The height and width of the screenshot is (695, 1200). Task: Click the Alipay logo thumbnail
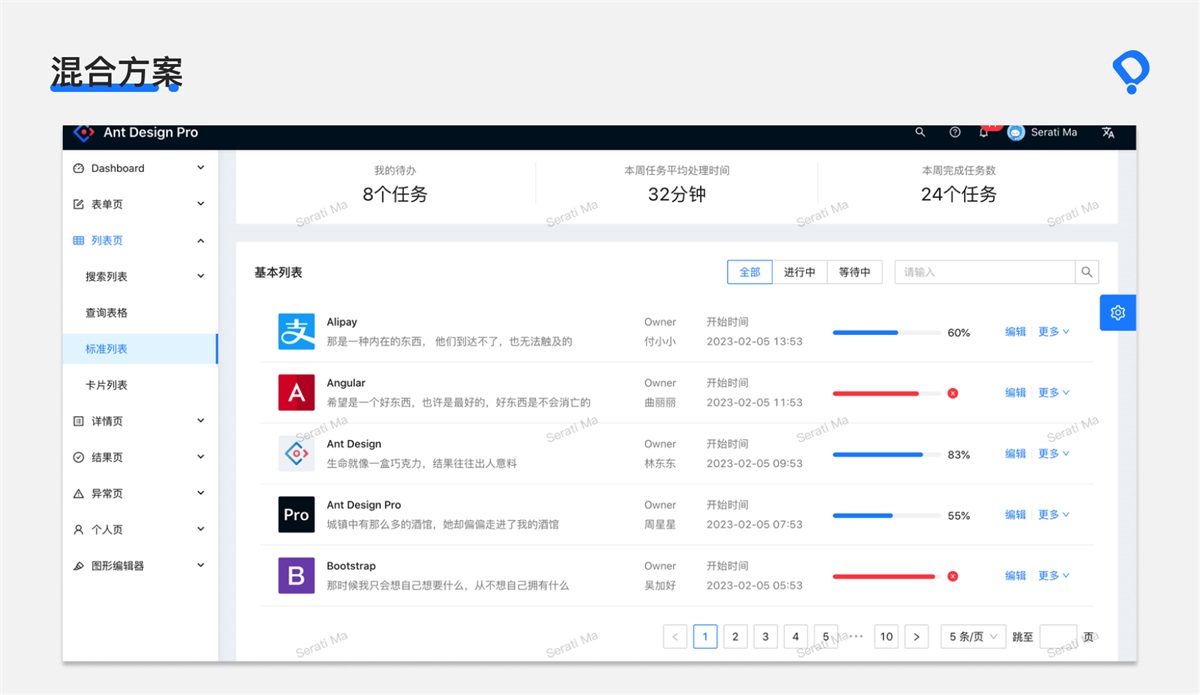[296, 332]
